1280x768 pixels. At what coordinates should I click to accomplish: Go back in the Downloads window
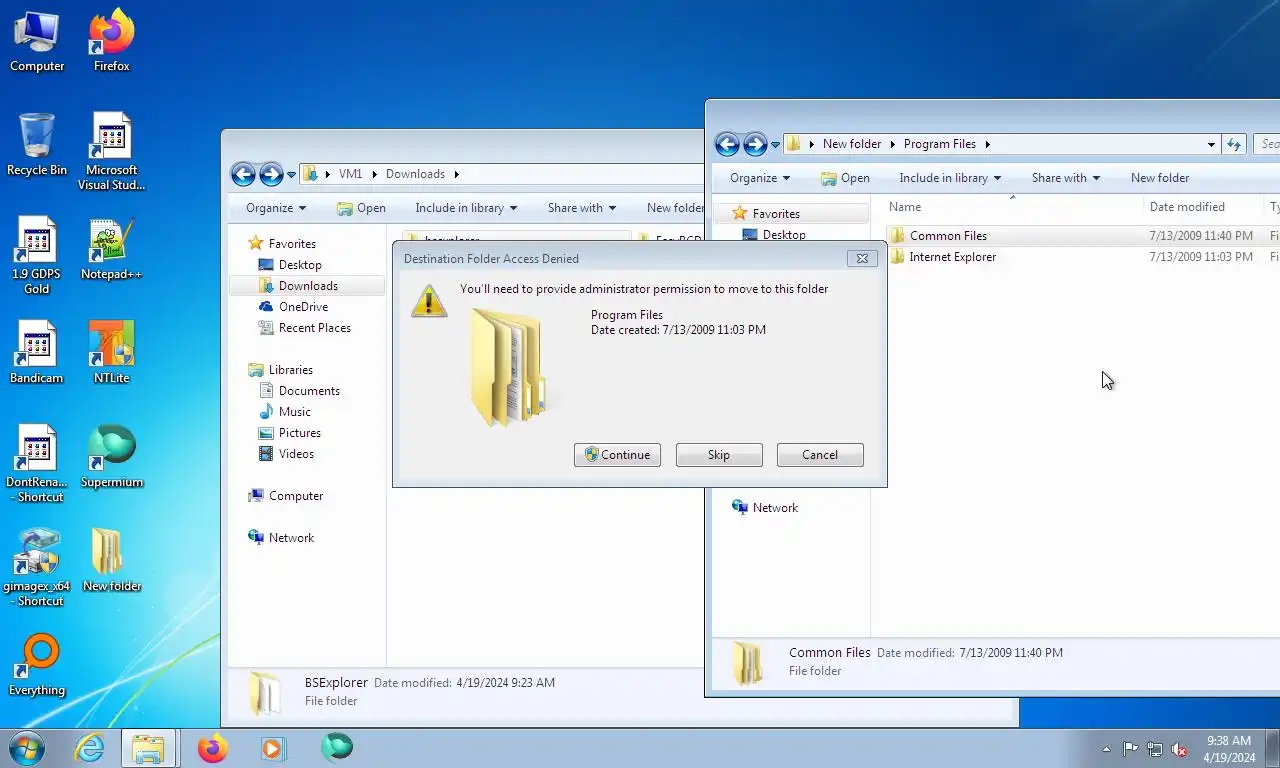pos(243,174)
